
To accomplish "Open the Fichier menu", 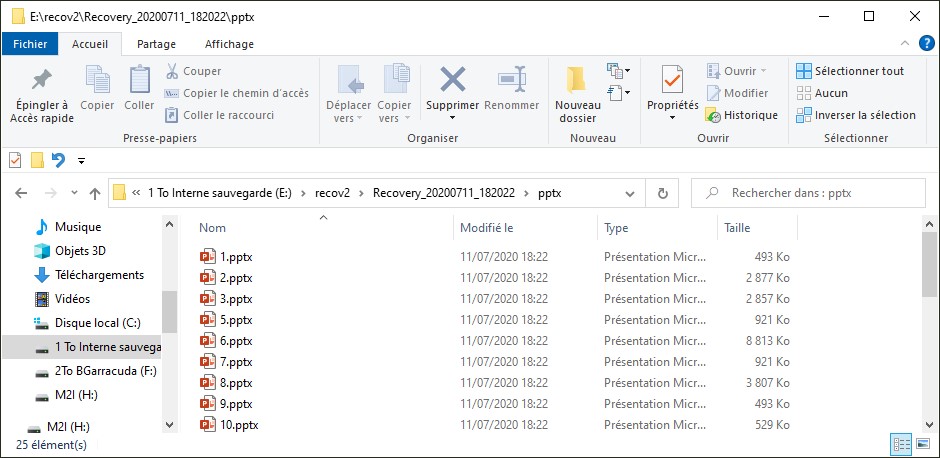I will 30,44.
